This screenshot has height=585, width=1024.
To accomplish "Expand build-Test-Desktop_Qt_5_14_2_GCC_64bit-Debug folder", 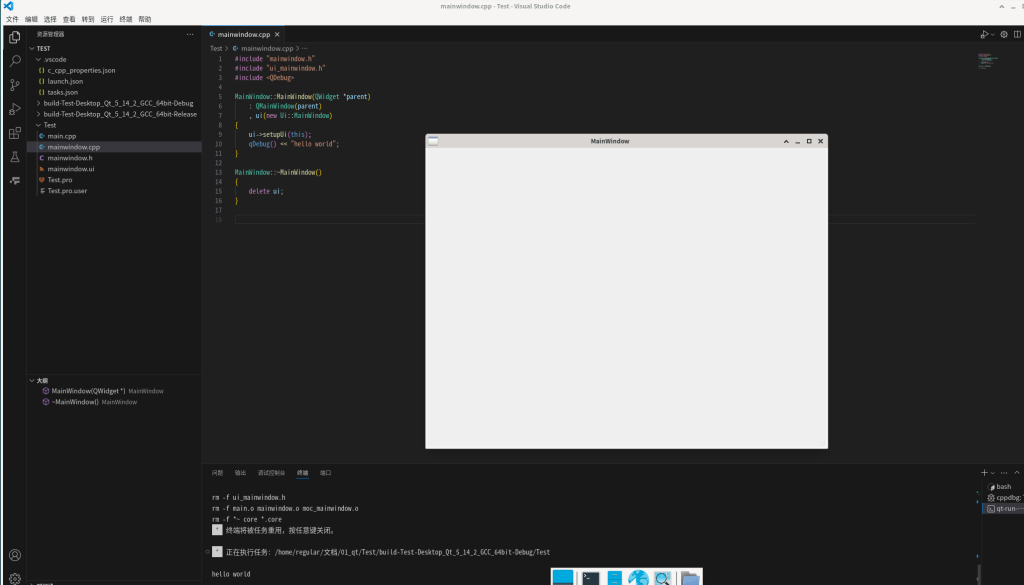I will coord(118,103).
